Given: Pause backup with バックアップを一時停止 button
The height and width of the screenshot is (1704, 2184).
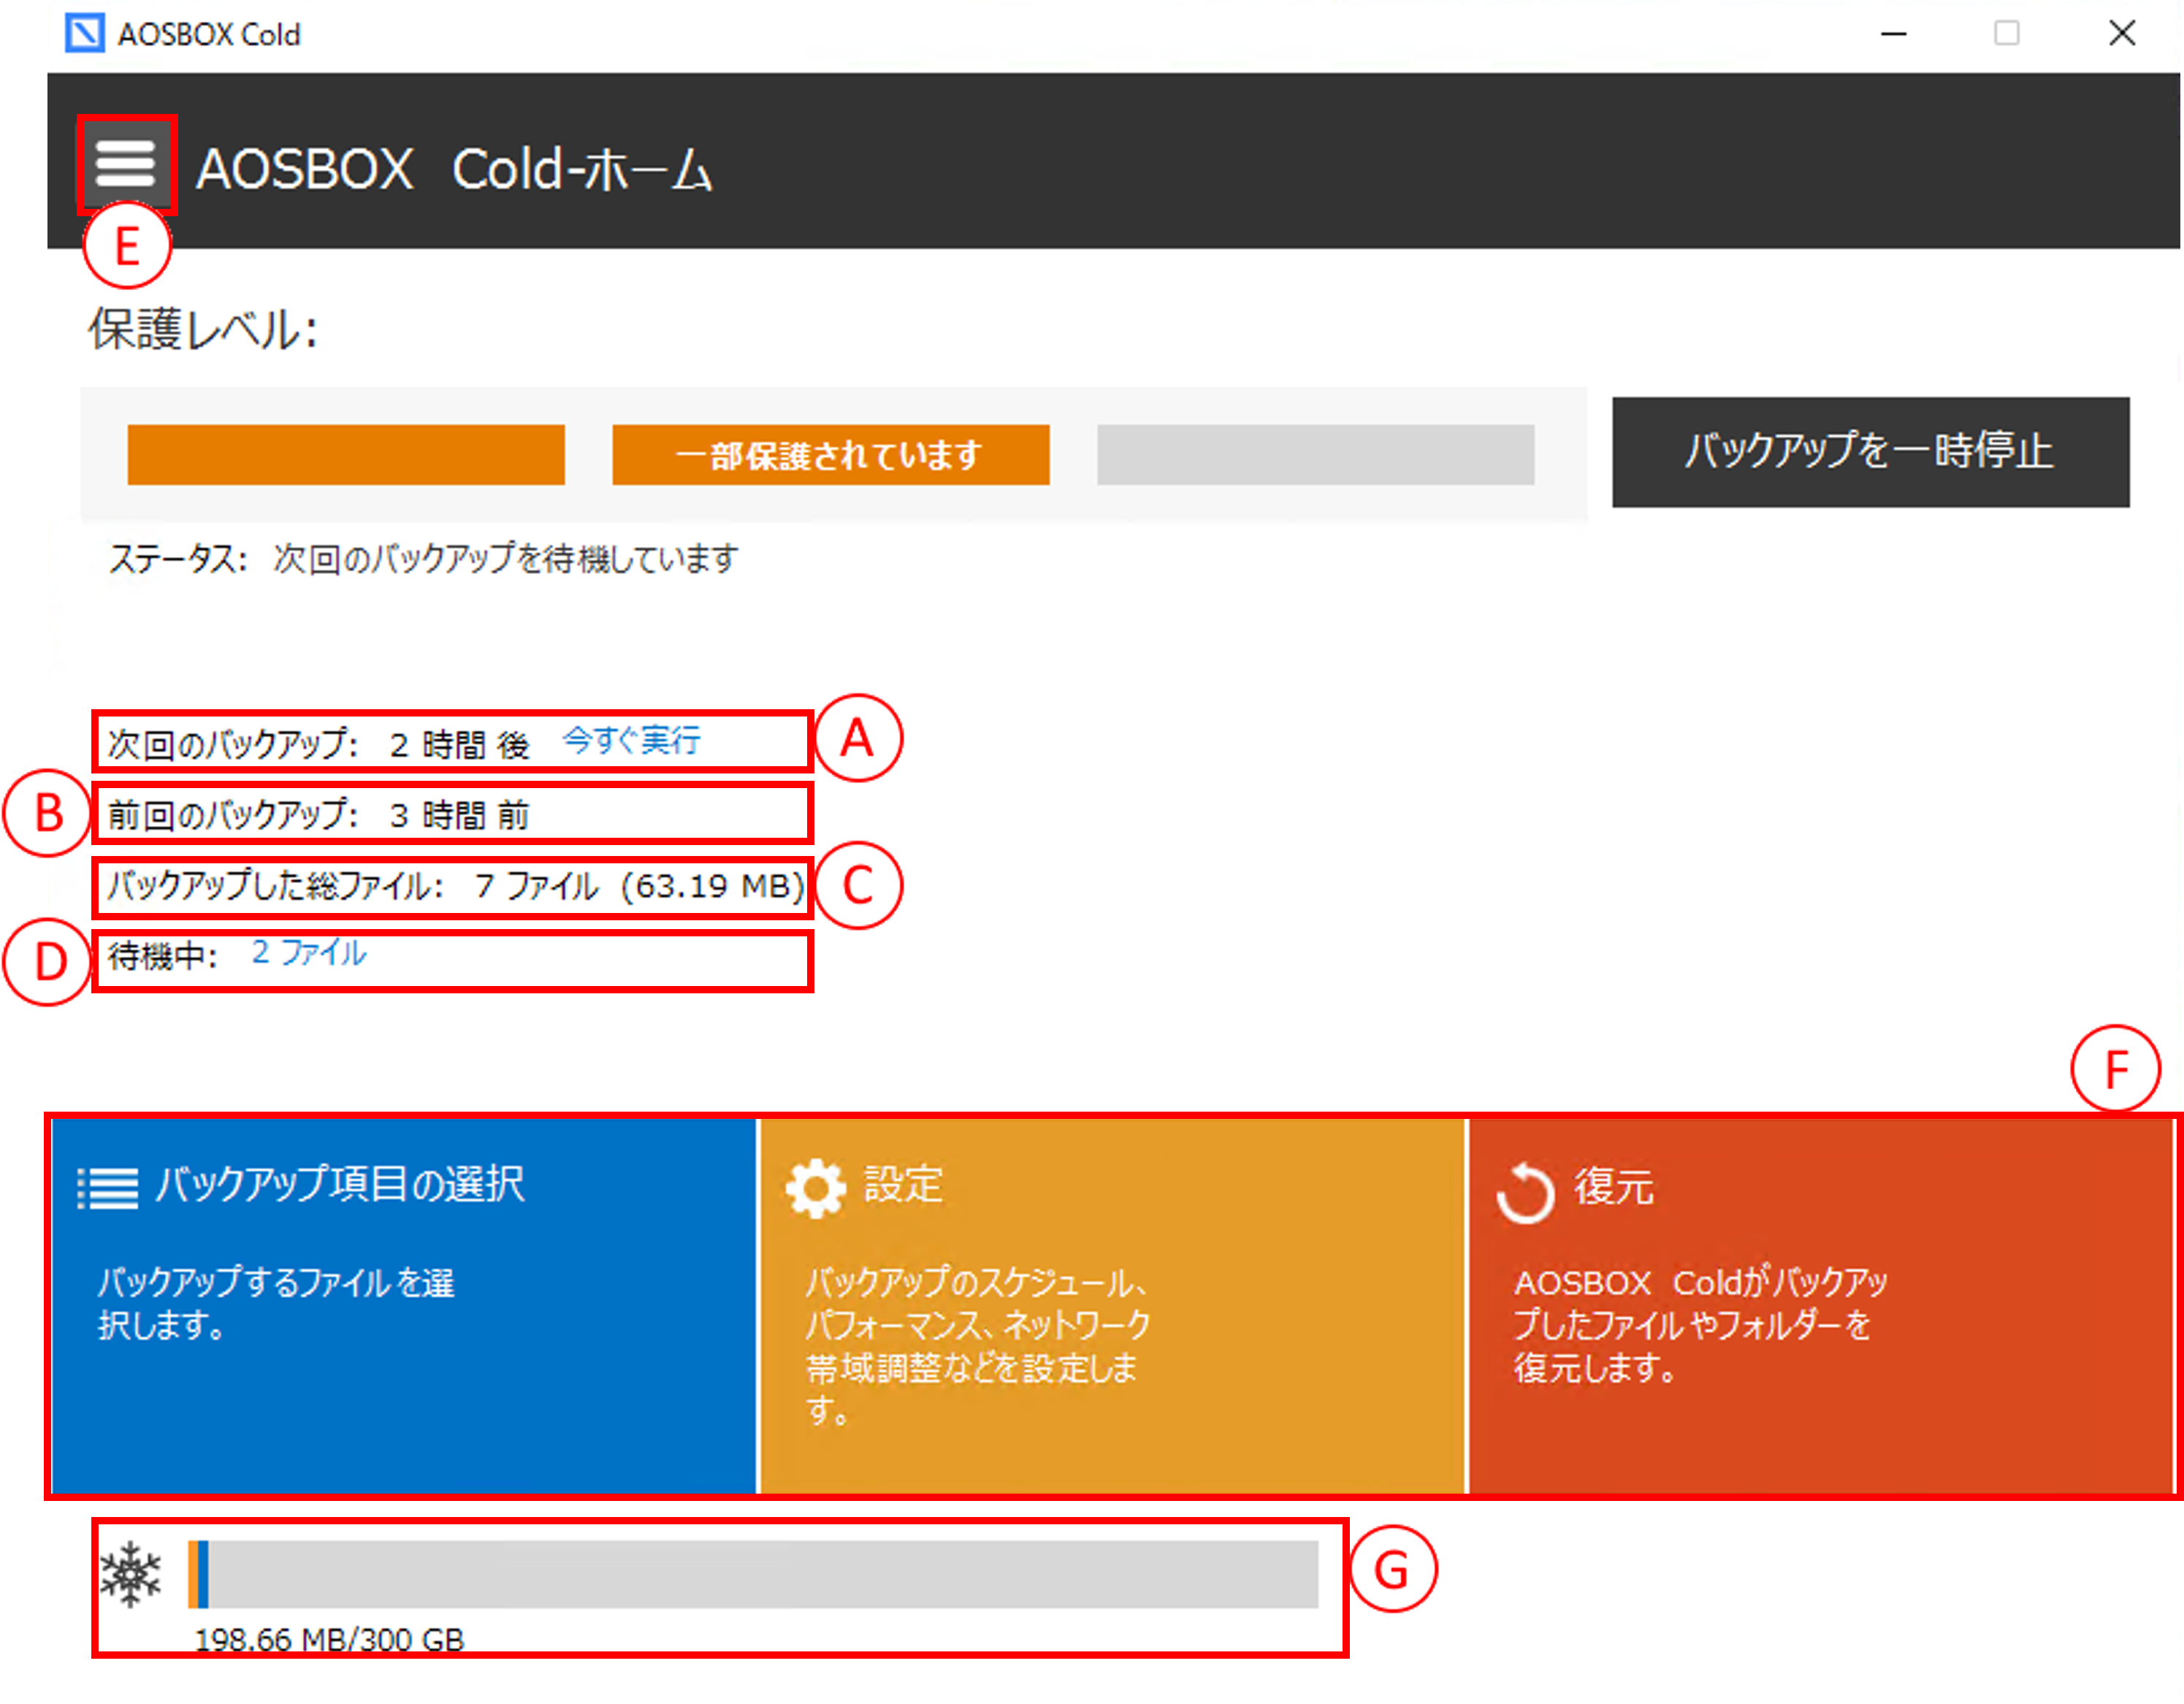Looking at the screenshot, I should click(1869, 452).
